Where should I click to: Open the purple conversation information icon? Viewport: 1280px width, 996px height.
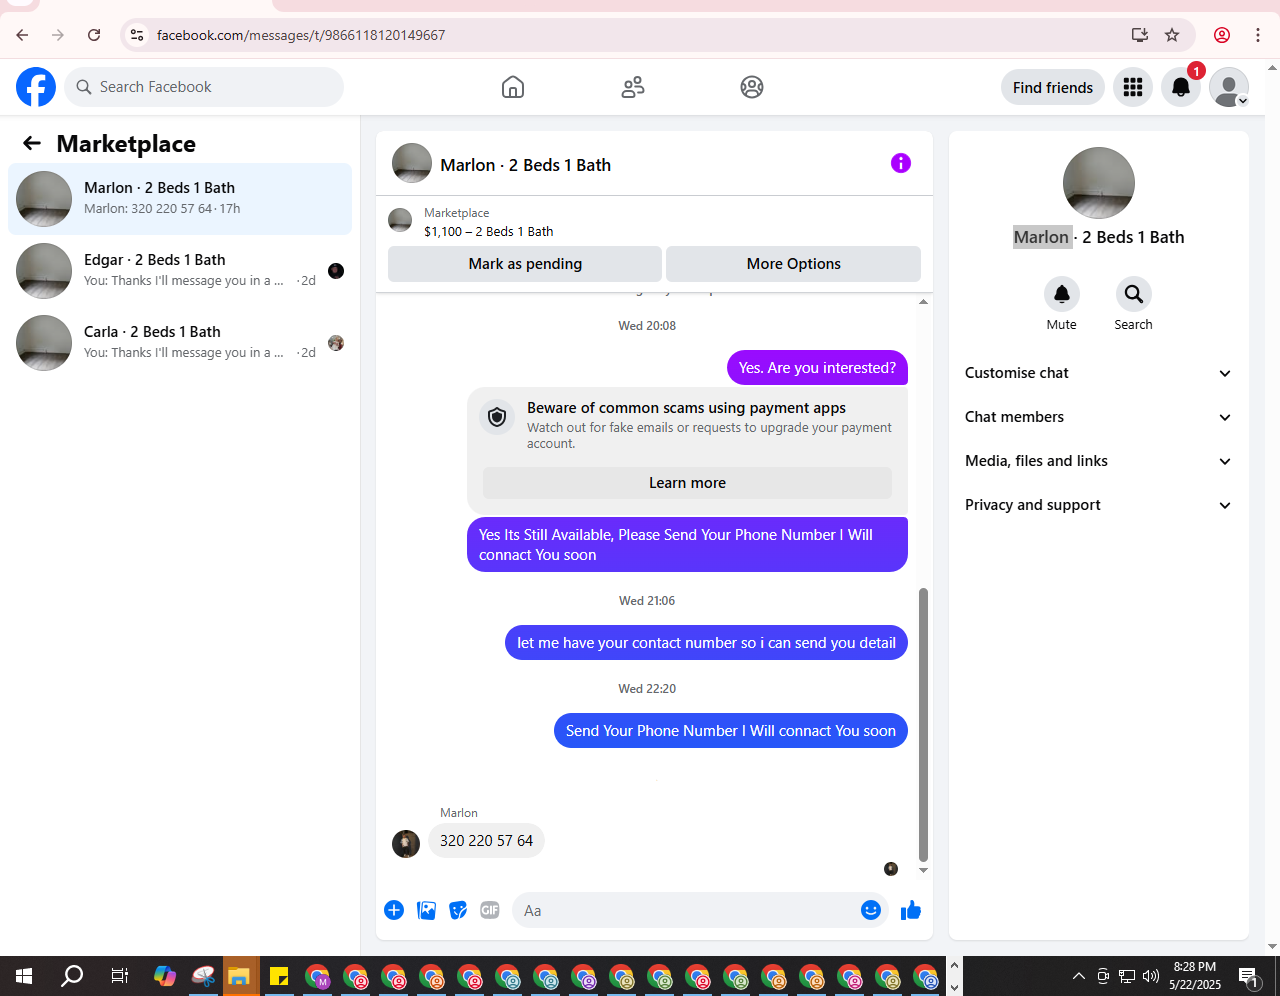click(901, 163)
